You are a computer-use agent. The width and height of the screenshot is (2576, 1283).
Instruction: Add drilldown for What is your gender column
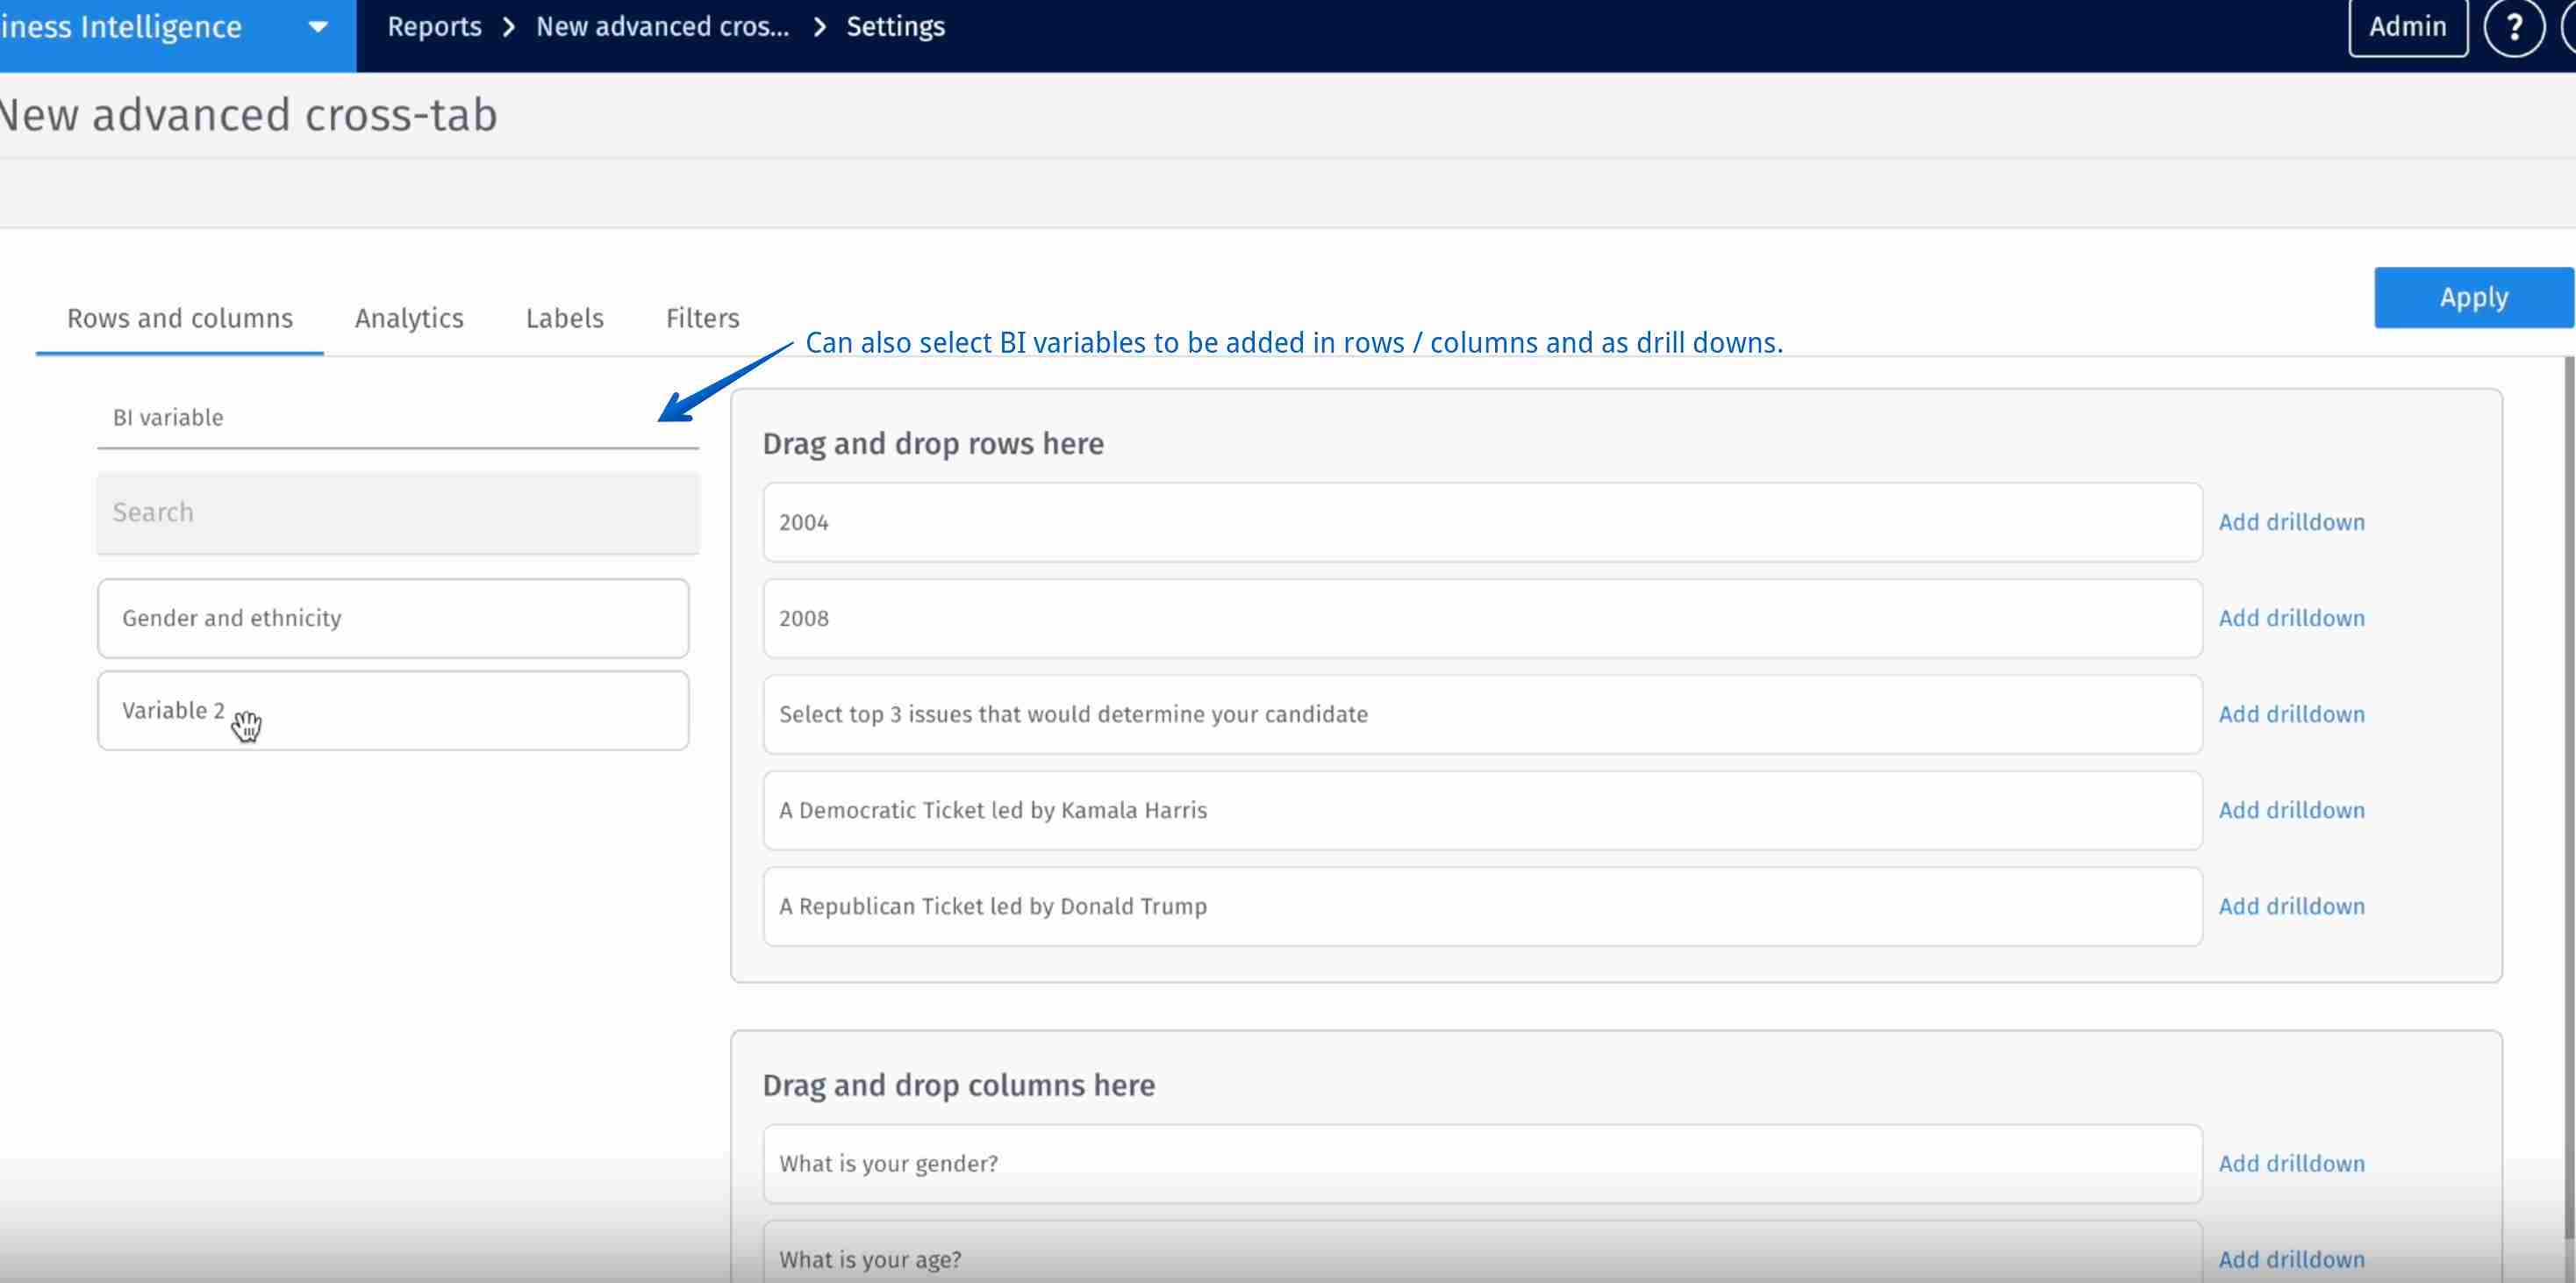click(2292, 1163)
